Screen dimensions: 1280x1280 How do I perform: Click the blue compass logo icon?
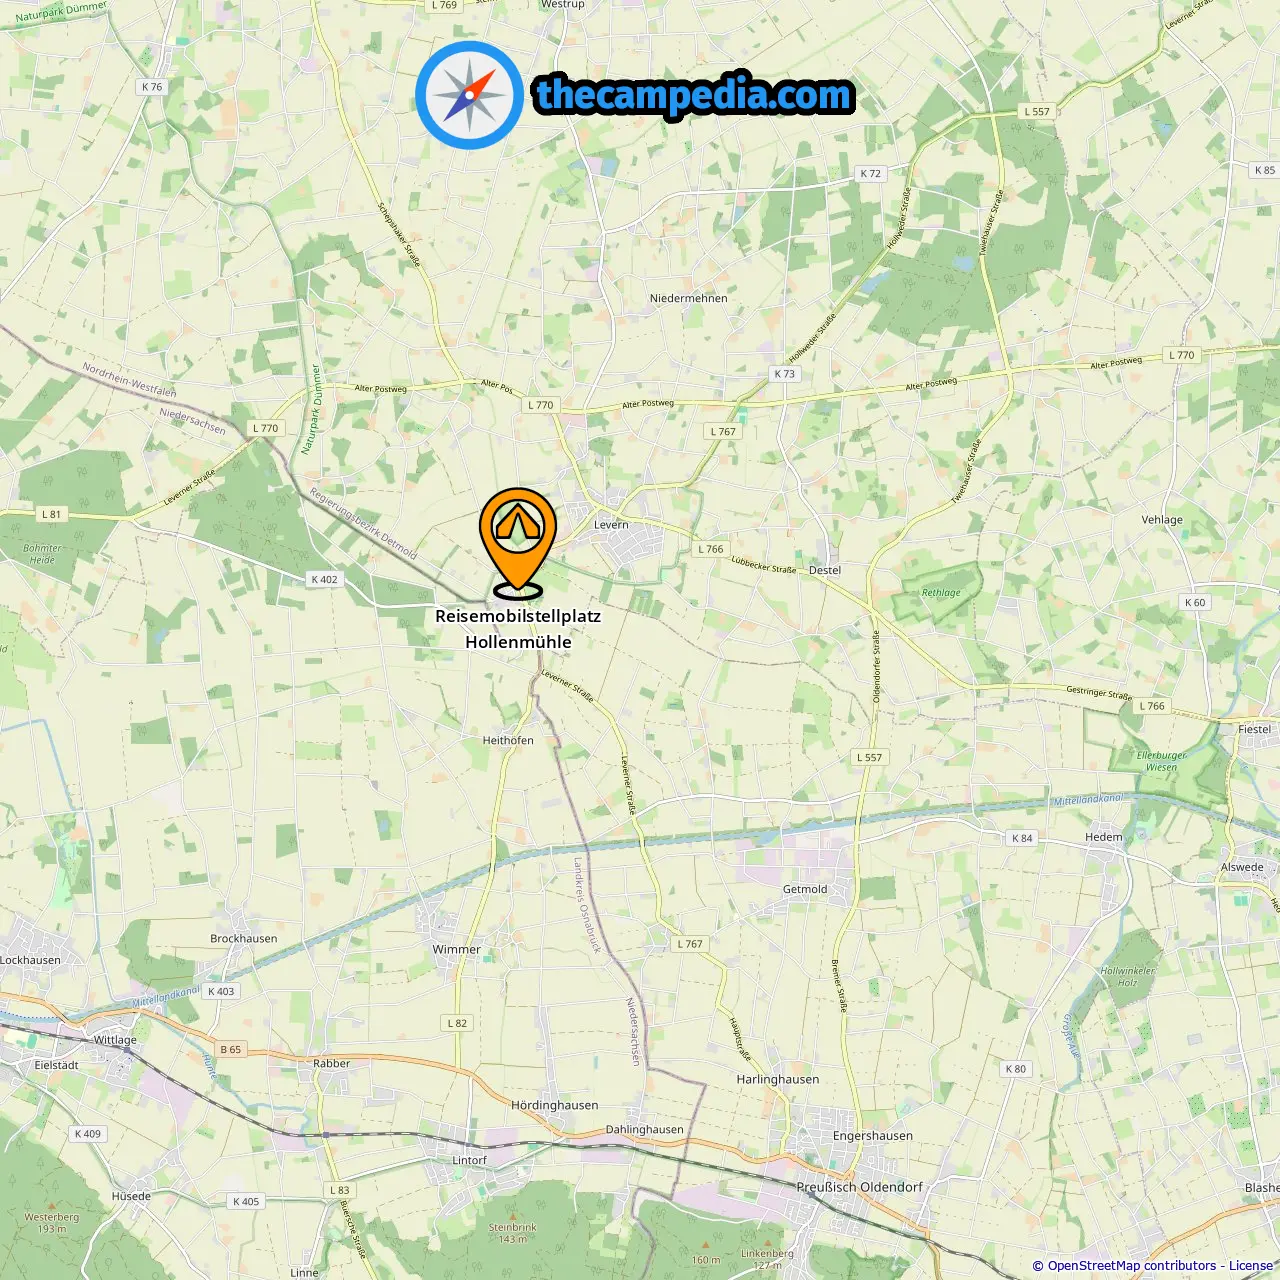click(x=470, y=96)
